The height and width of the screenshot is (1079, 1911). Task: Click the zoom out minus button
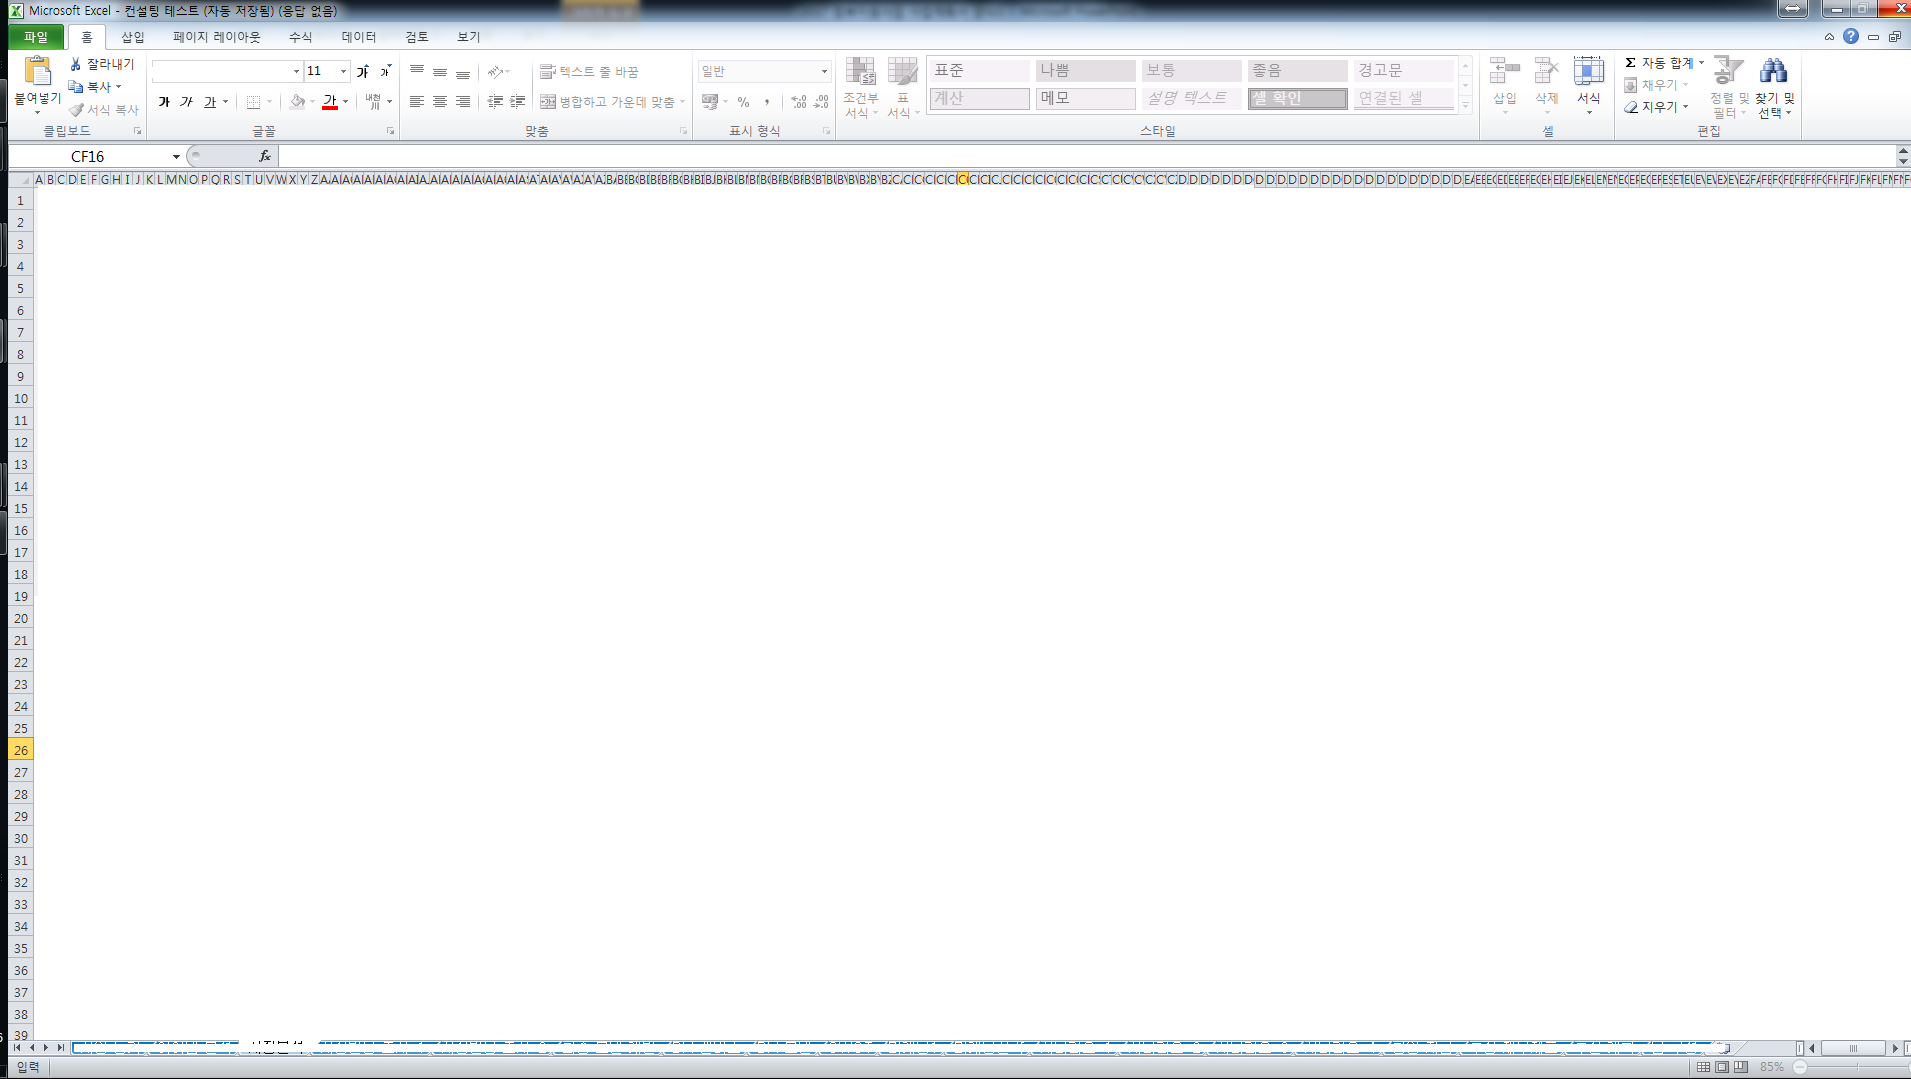click(1800, 1067)
